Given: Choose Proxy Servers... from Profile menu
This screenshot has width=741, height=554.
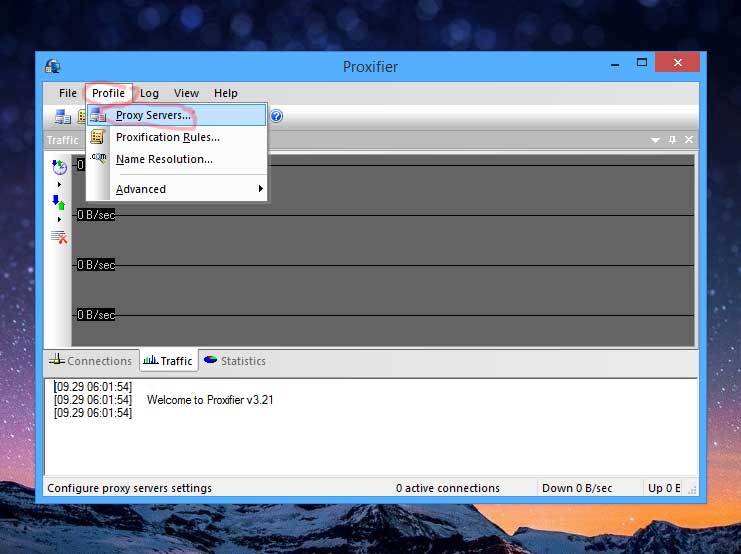Looking at the screenshot, I should 176,115.
